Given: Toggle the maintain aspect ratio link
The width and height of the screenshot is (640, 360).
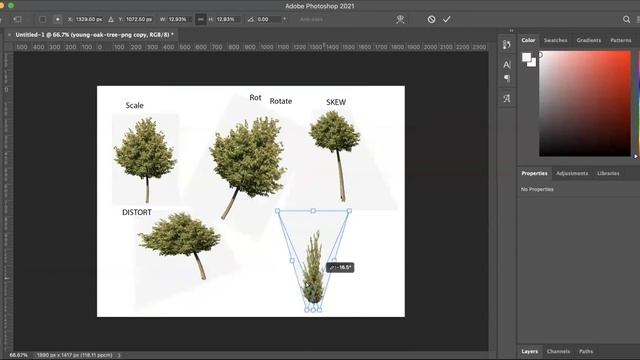Looking at the screenshot, I should pyautogui.click(x=200, y=19).
